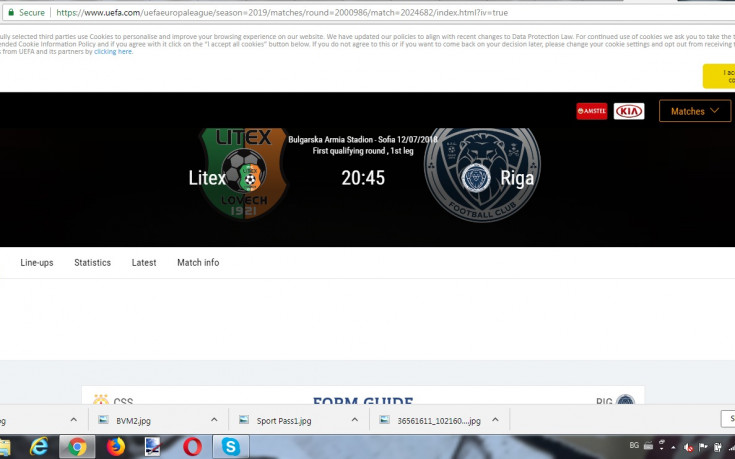Click 'Bulgarska Armia Stadion - Sofia' venue text
735x459 pixels.
pyautogui.click(x=342, y=139)
